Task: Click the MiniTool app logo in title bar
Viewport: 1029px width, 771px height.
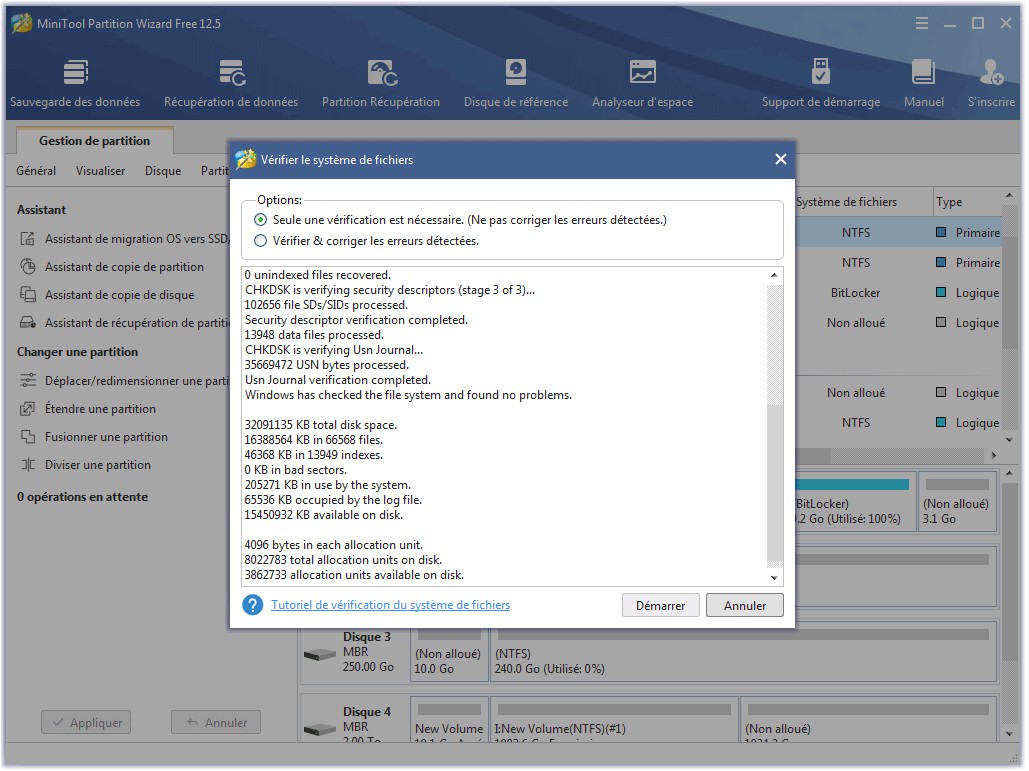Action: coord(22,24)
